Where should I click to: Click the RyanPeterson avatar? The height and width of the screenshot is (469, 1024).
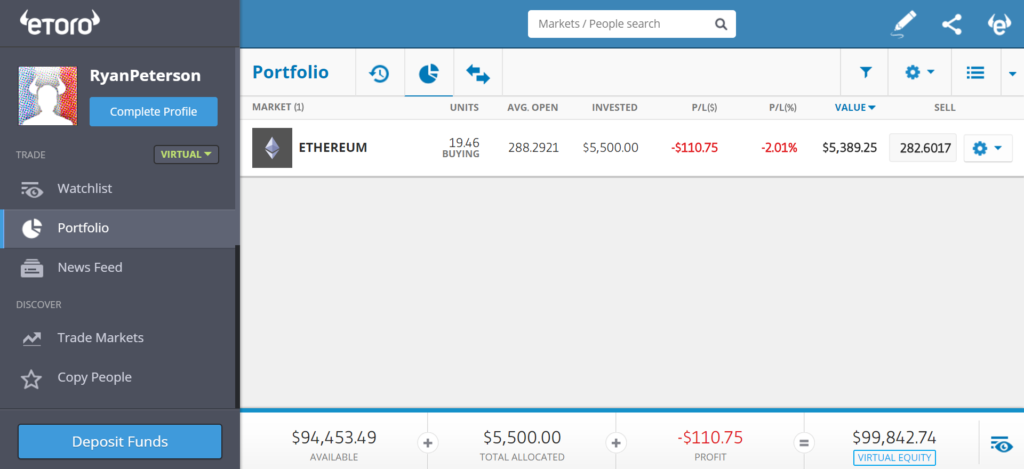[x=48, y=95]
